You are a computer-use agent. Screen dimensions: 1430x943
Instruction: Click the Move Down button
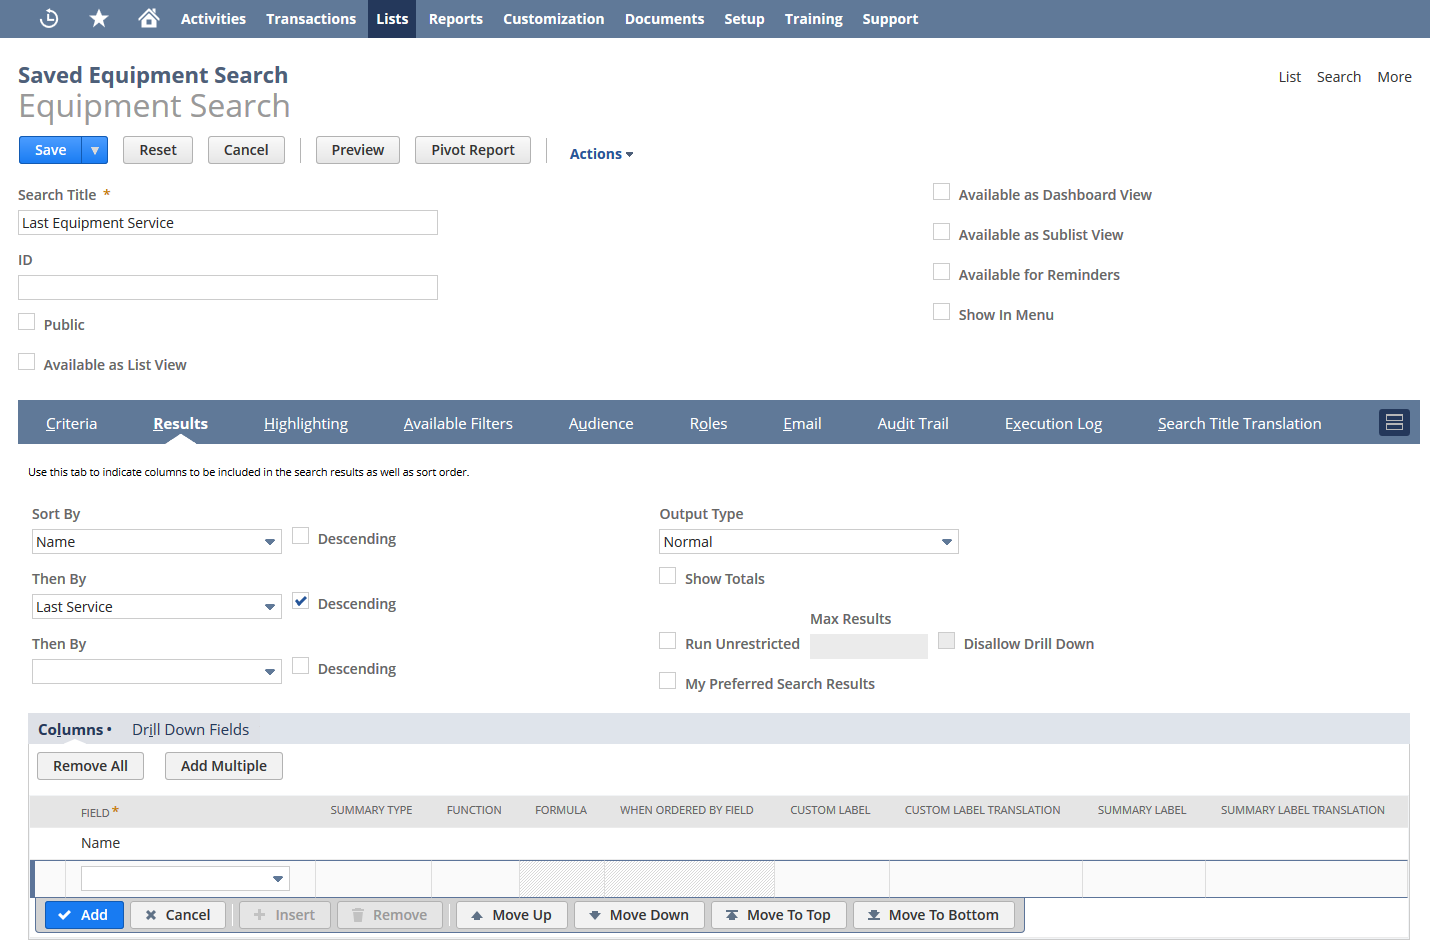tap(639, 915)
